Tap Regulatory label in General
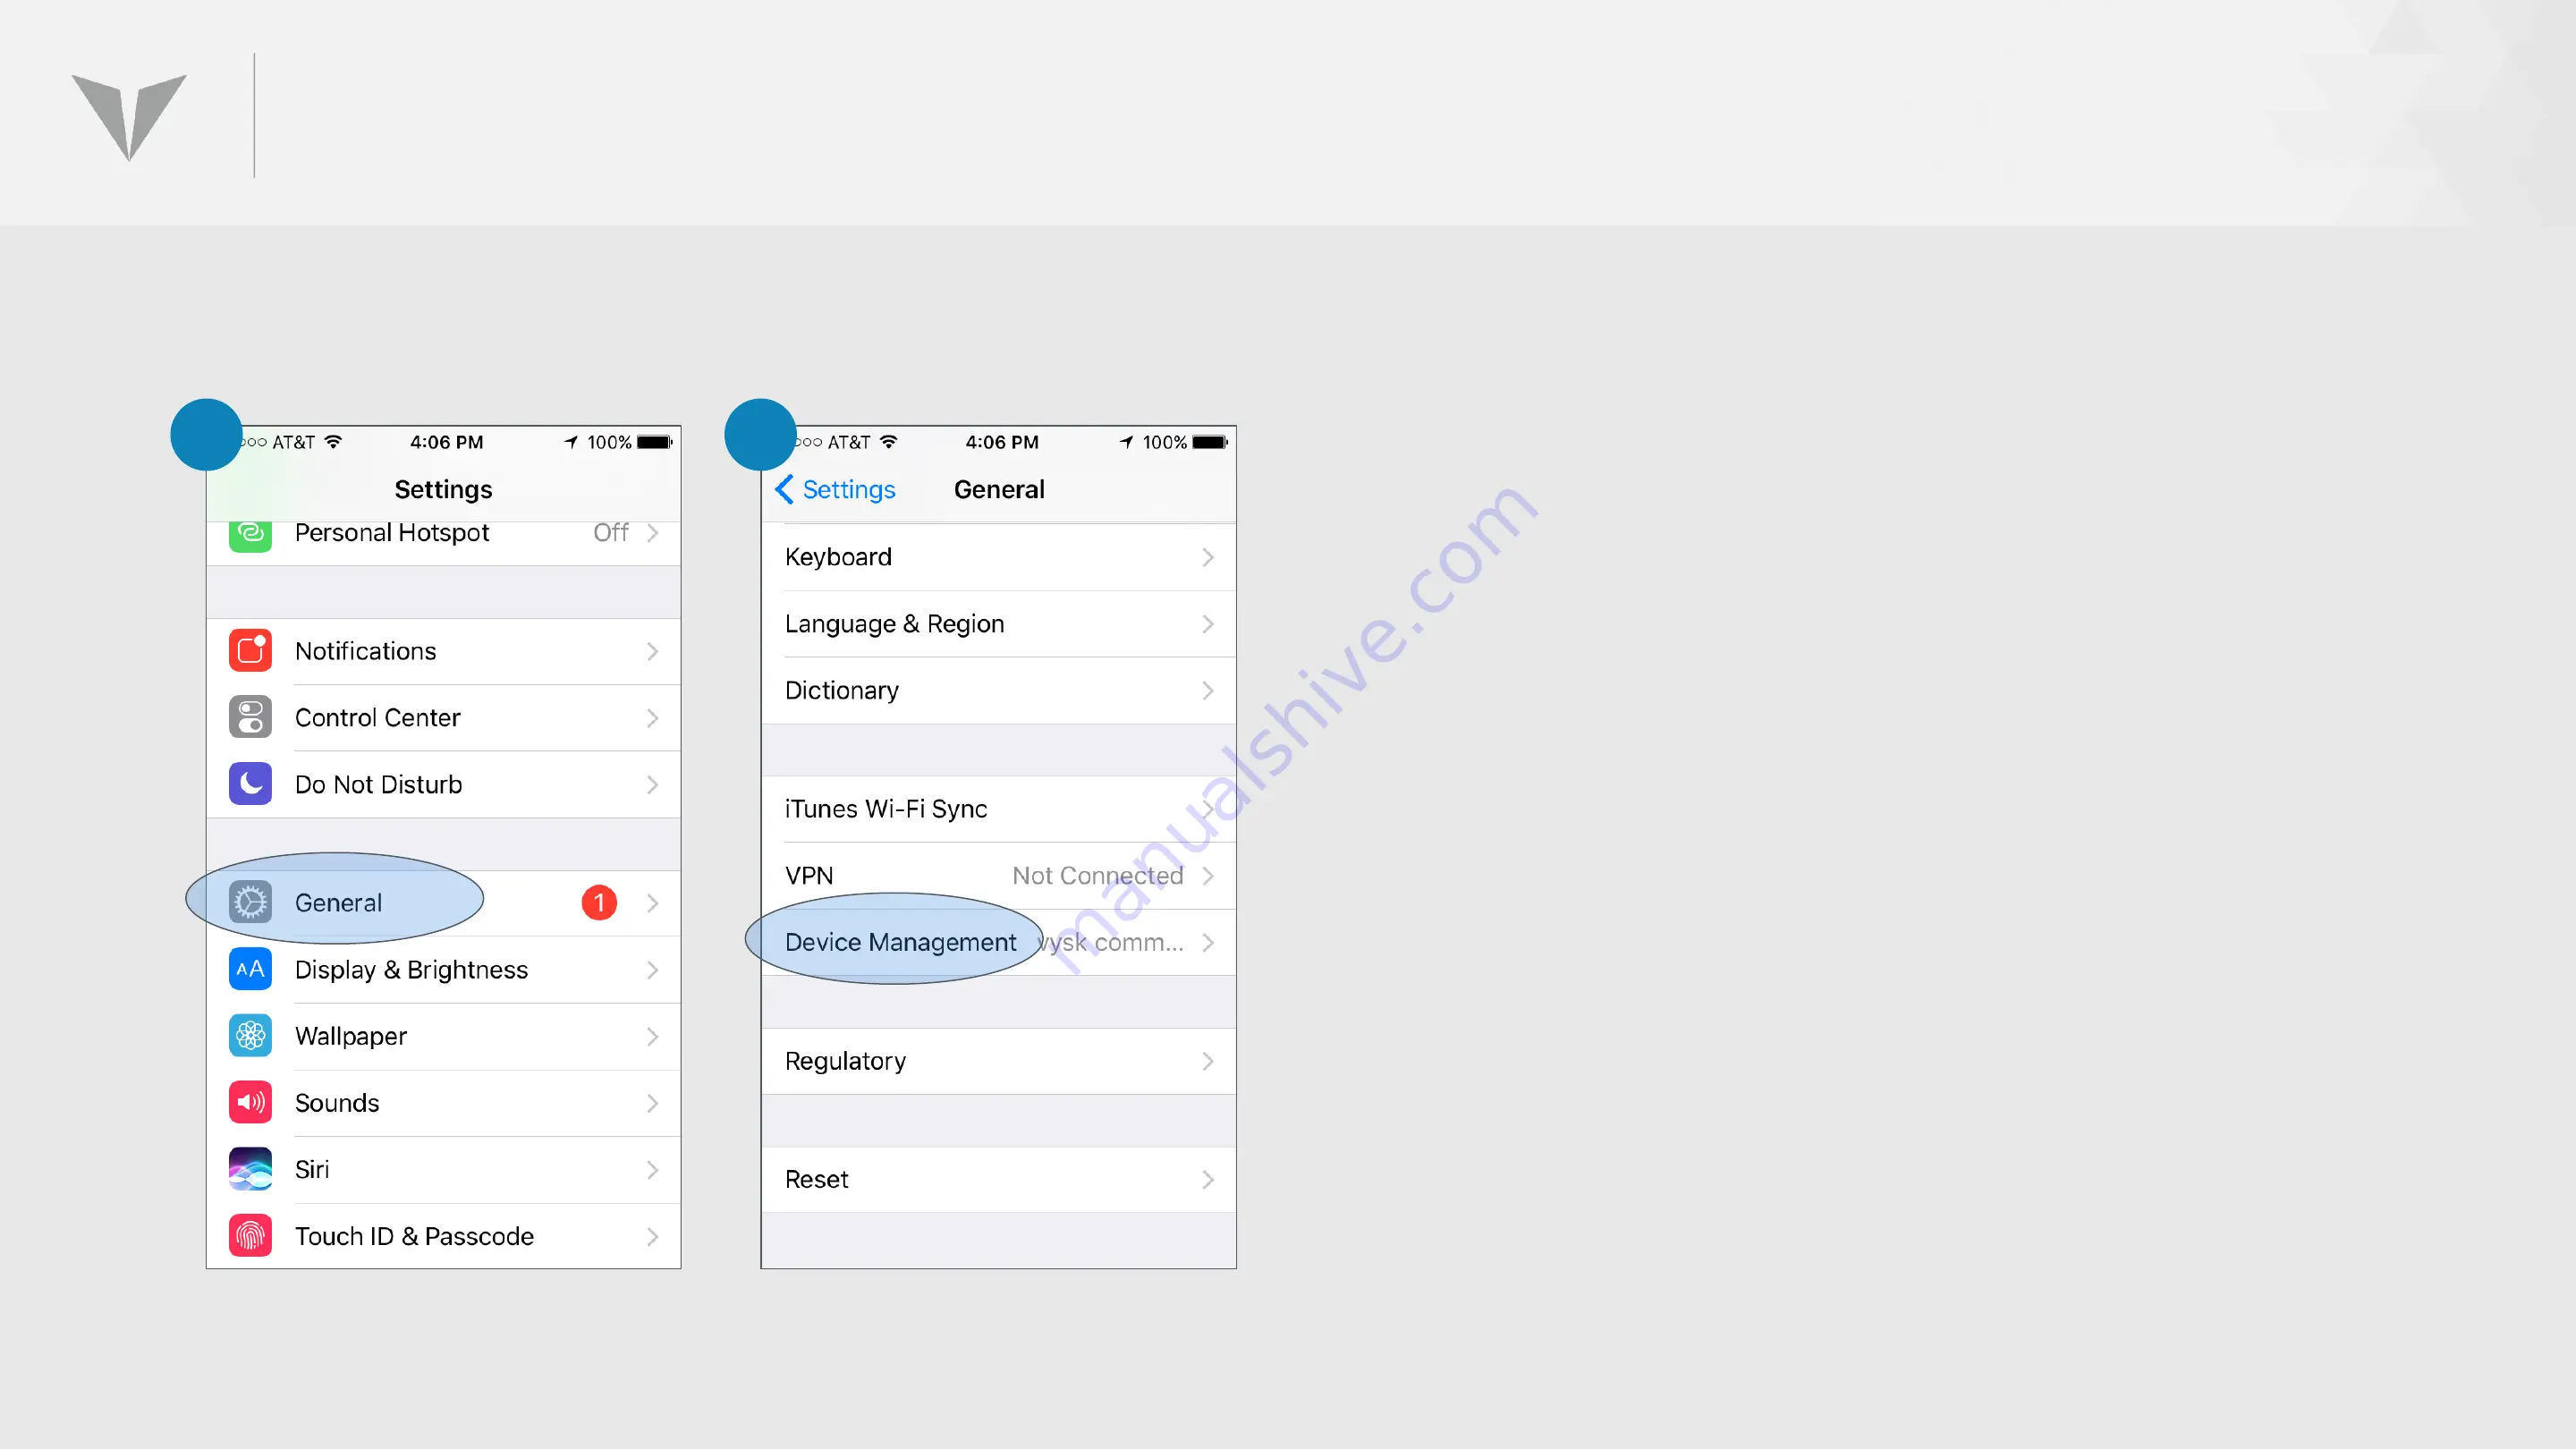Screen dimensions: 2576x1449 845,1061
